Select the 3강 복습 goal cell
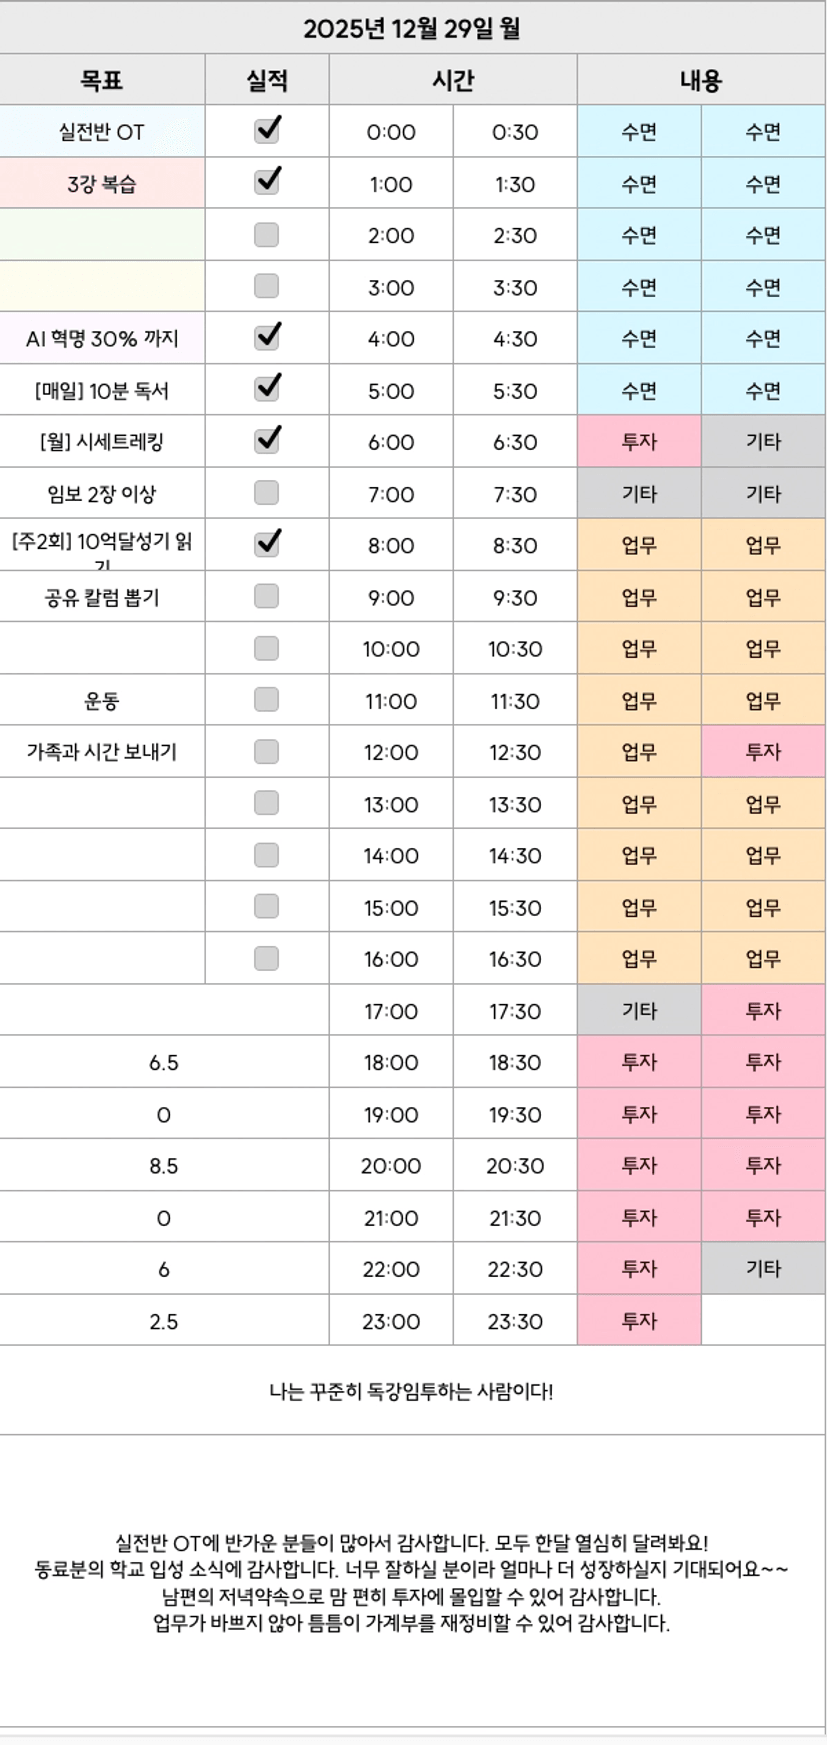 click(102, 184)
